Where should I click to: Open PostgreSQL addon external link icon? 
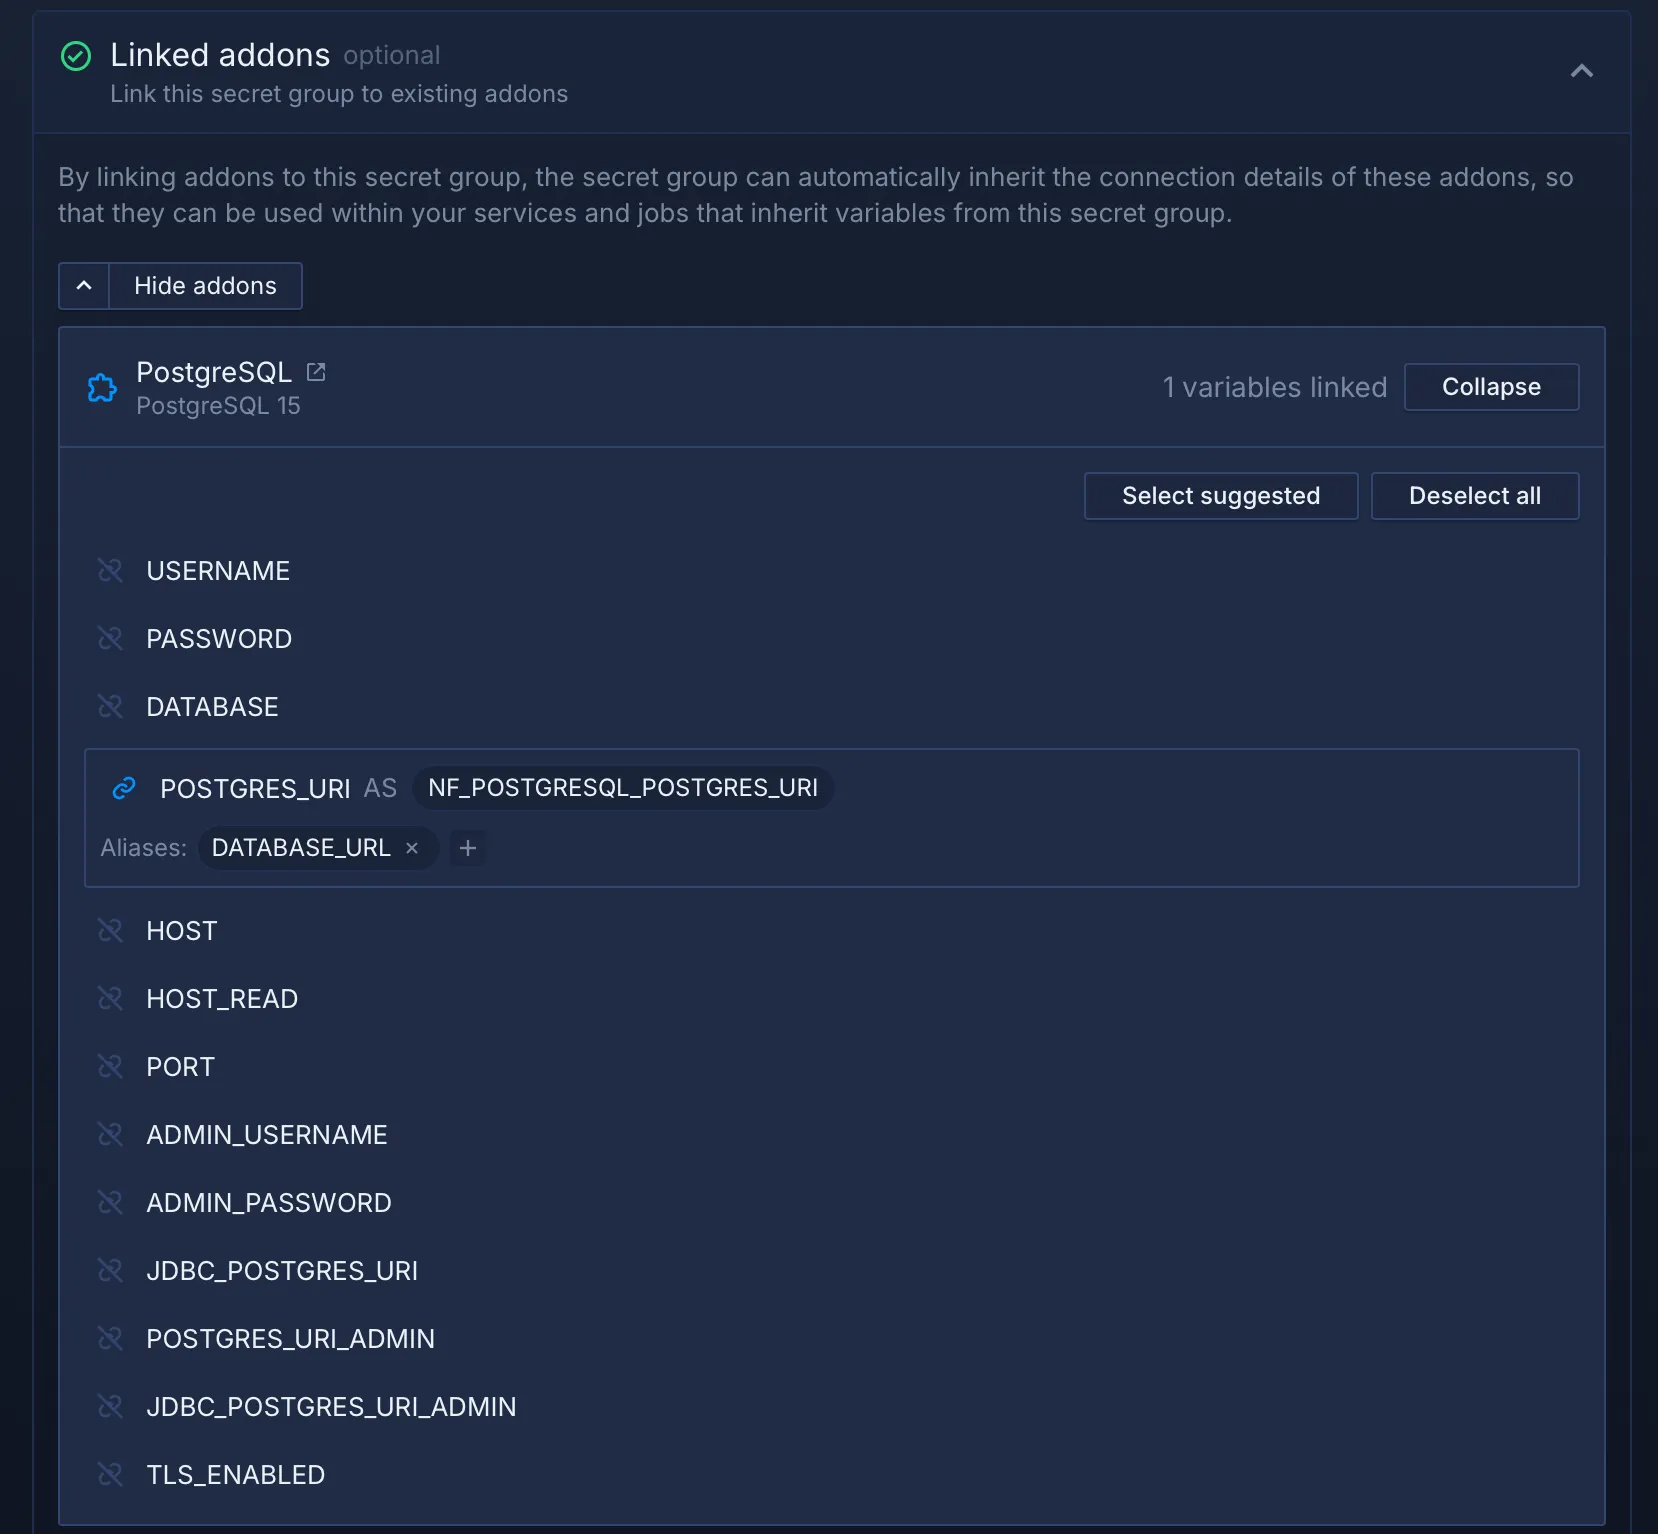point(316,372)
